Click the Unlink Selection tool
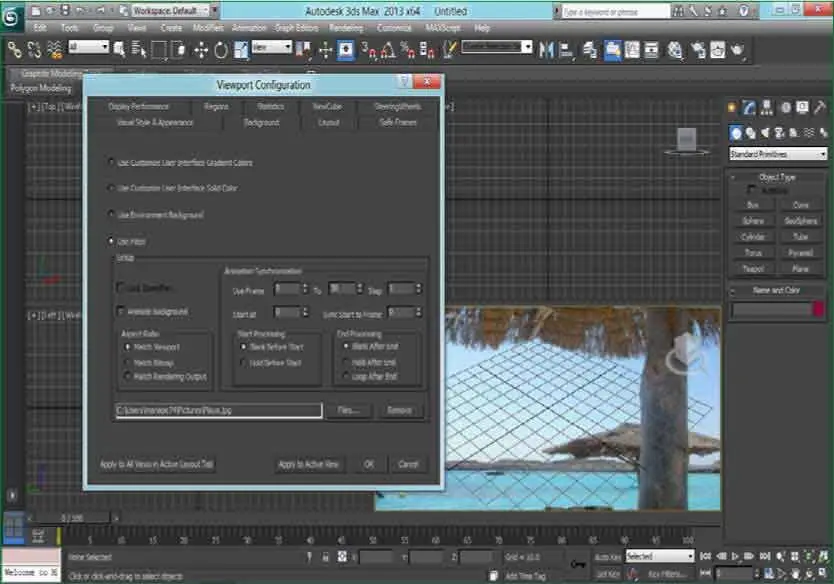The width and height of the screenshot is (834, 584). point(35,50)
